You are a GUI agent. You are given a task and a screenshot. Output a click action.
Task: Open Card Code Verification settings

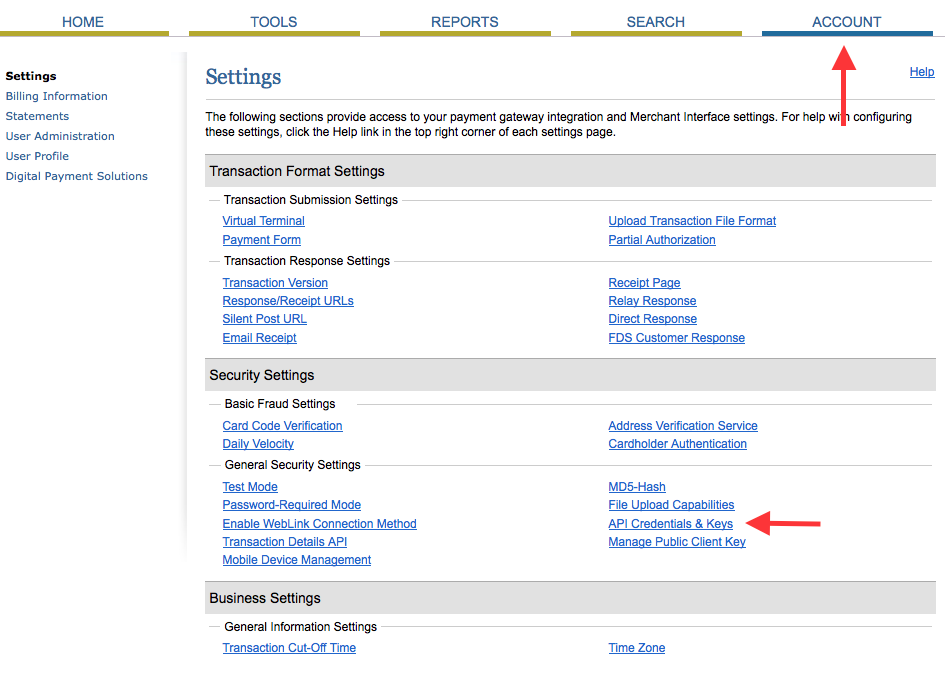(x=282, y=426)
